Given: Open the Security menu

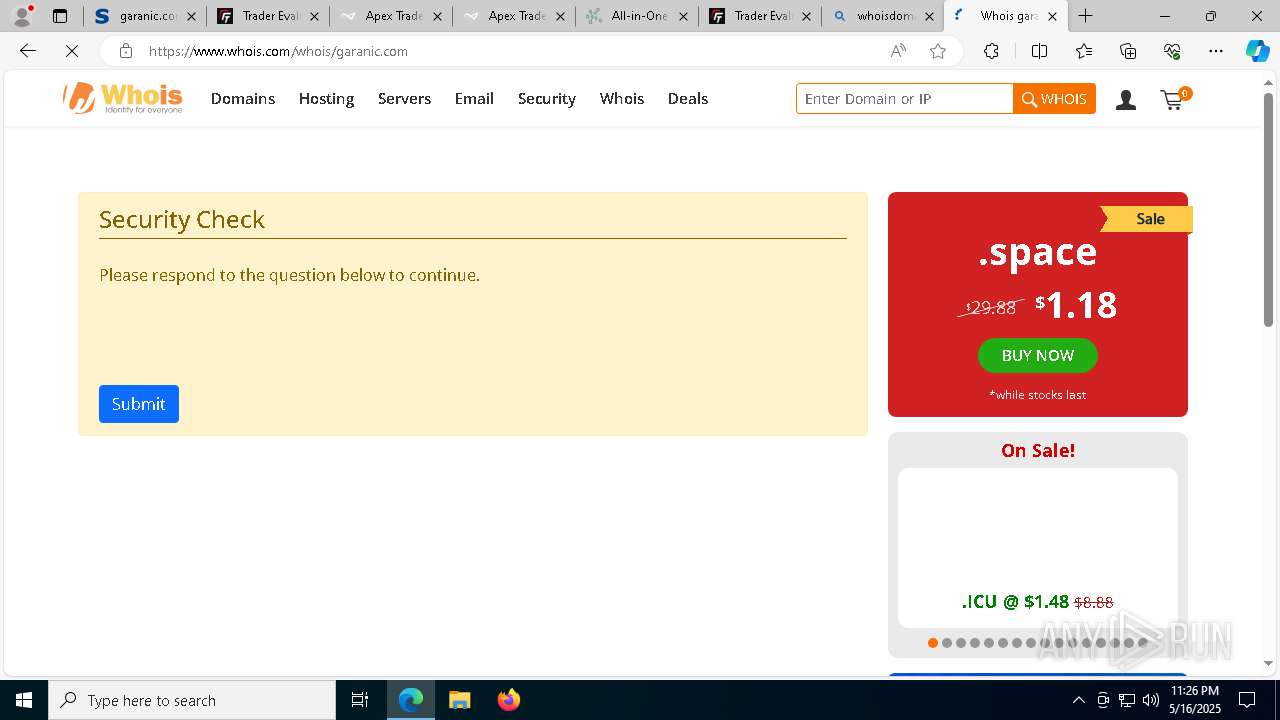Looking at the screenshot, I should coord(546,98).
